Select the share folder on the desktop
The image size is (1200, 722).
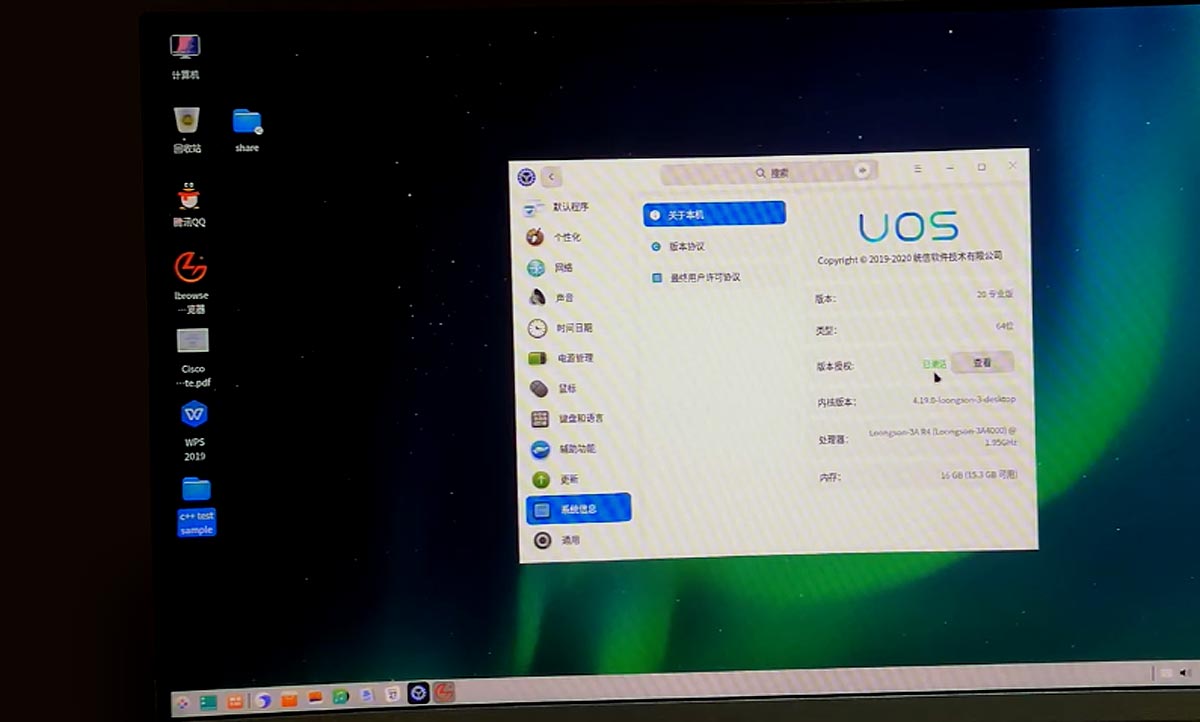247,130
